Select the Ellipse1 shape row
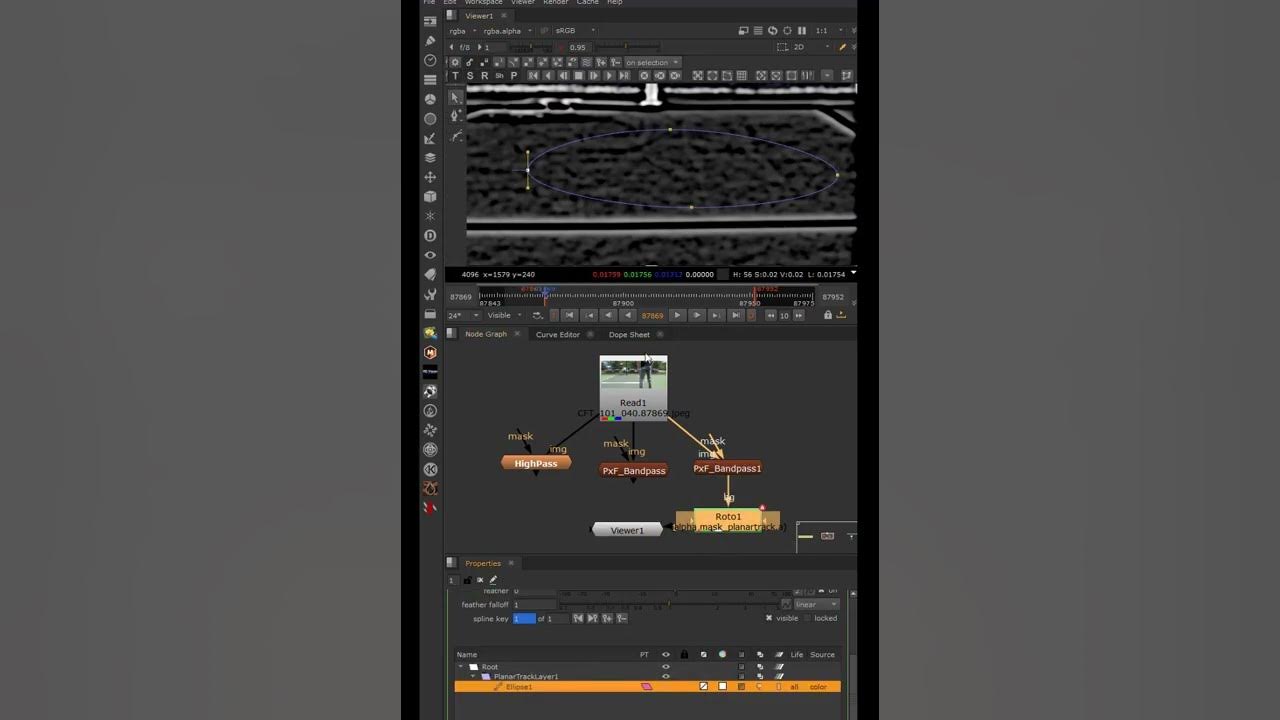1280x720 pixels. (x=648, y=687)
